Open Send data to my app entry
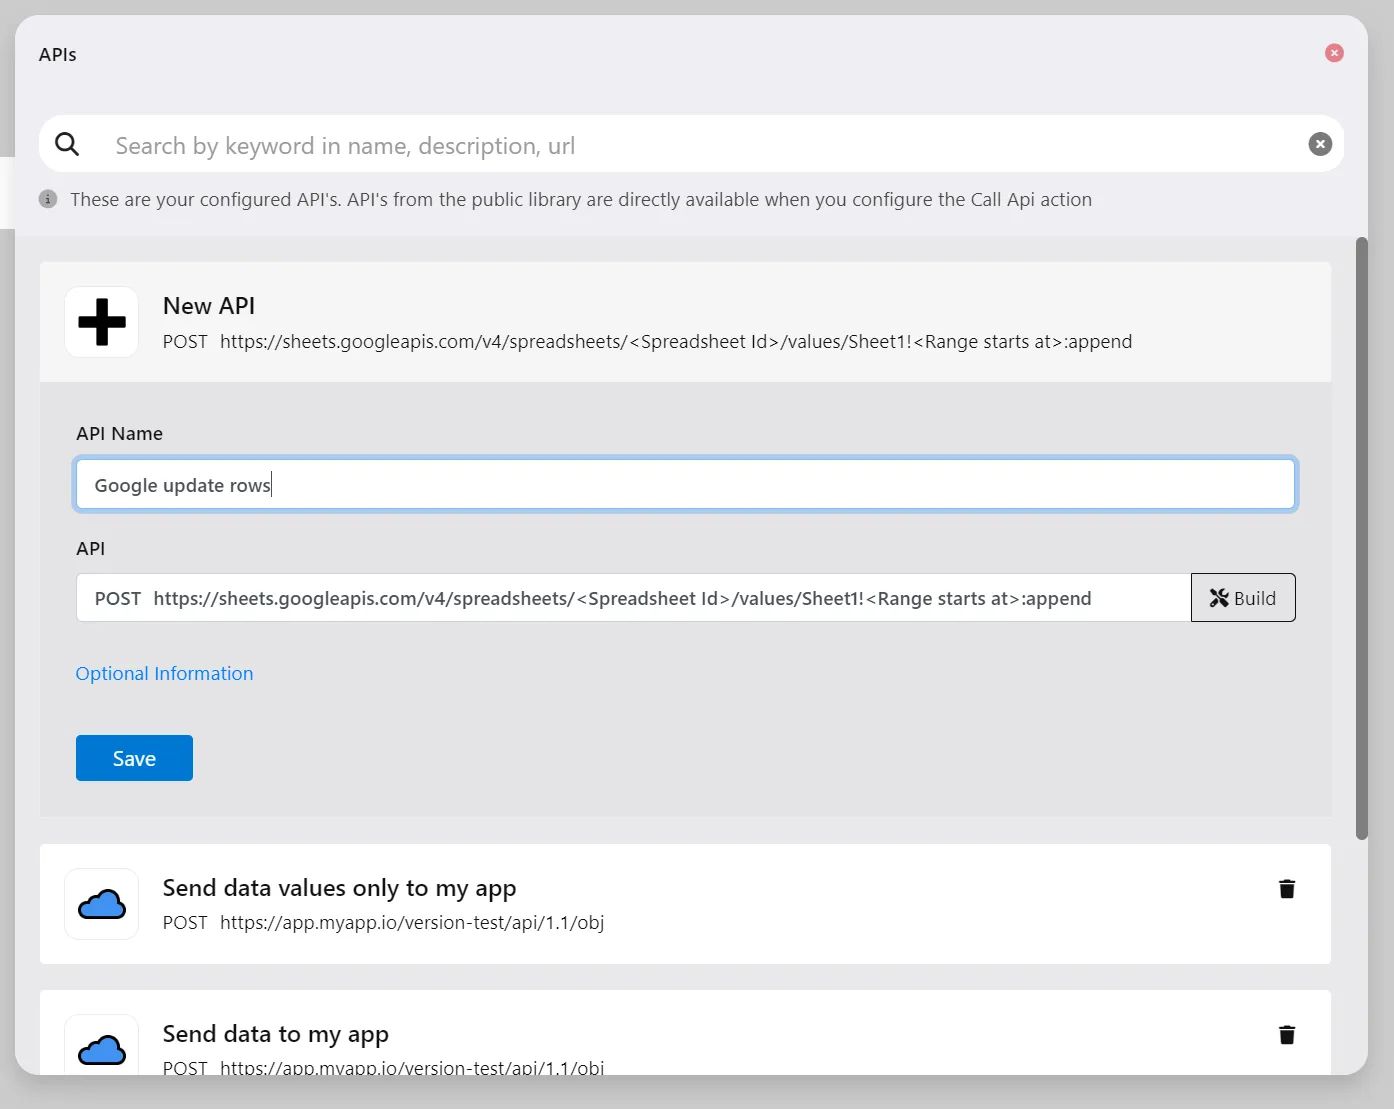Image resolution: width=1394 pixels, height=1109 pixels. point(686,1033)
